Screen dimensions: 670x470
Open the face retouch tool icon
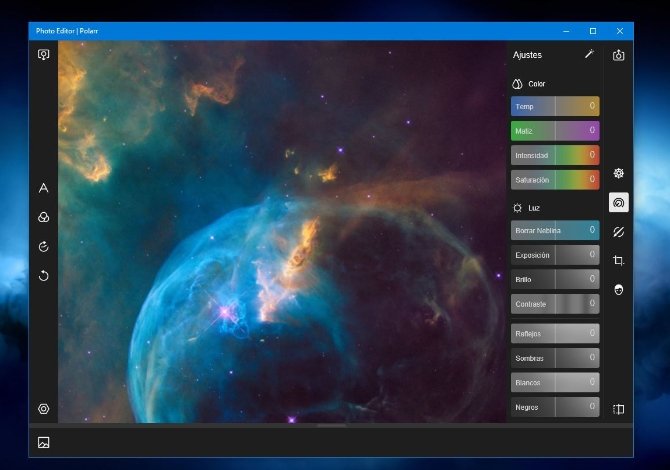click(619, 290)
